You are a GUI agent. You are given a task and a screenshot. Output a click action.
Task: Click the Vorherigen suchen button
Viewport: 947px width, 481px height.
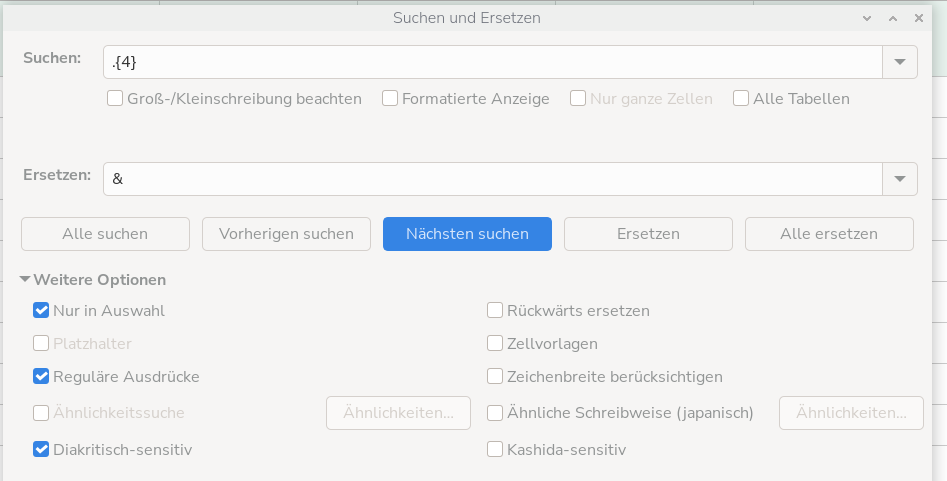[286, 234]
